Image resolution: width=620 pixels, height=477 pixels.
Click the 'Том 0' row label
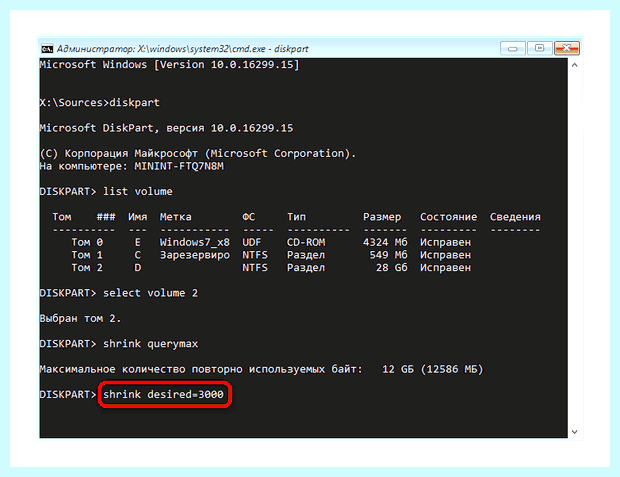pyautogui.click(x=87, y=242)
